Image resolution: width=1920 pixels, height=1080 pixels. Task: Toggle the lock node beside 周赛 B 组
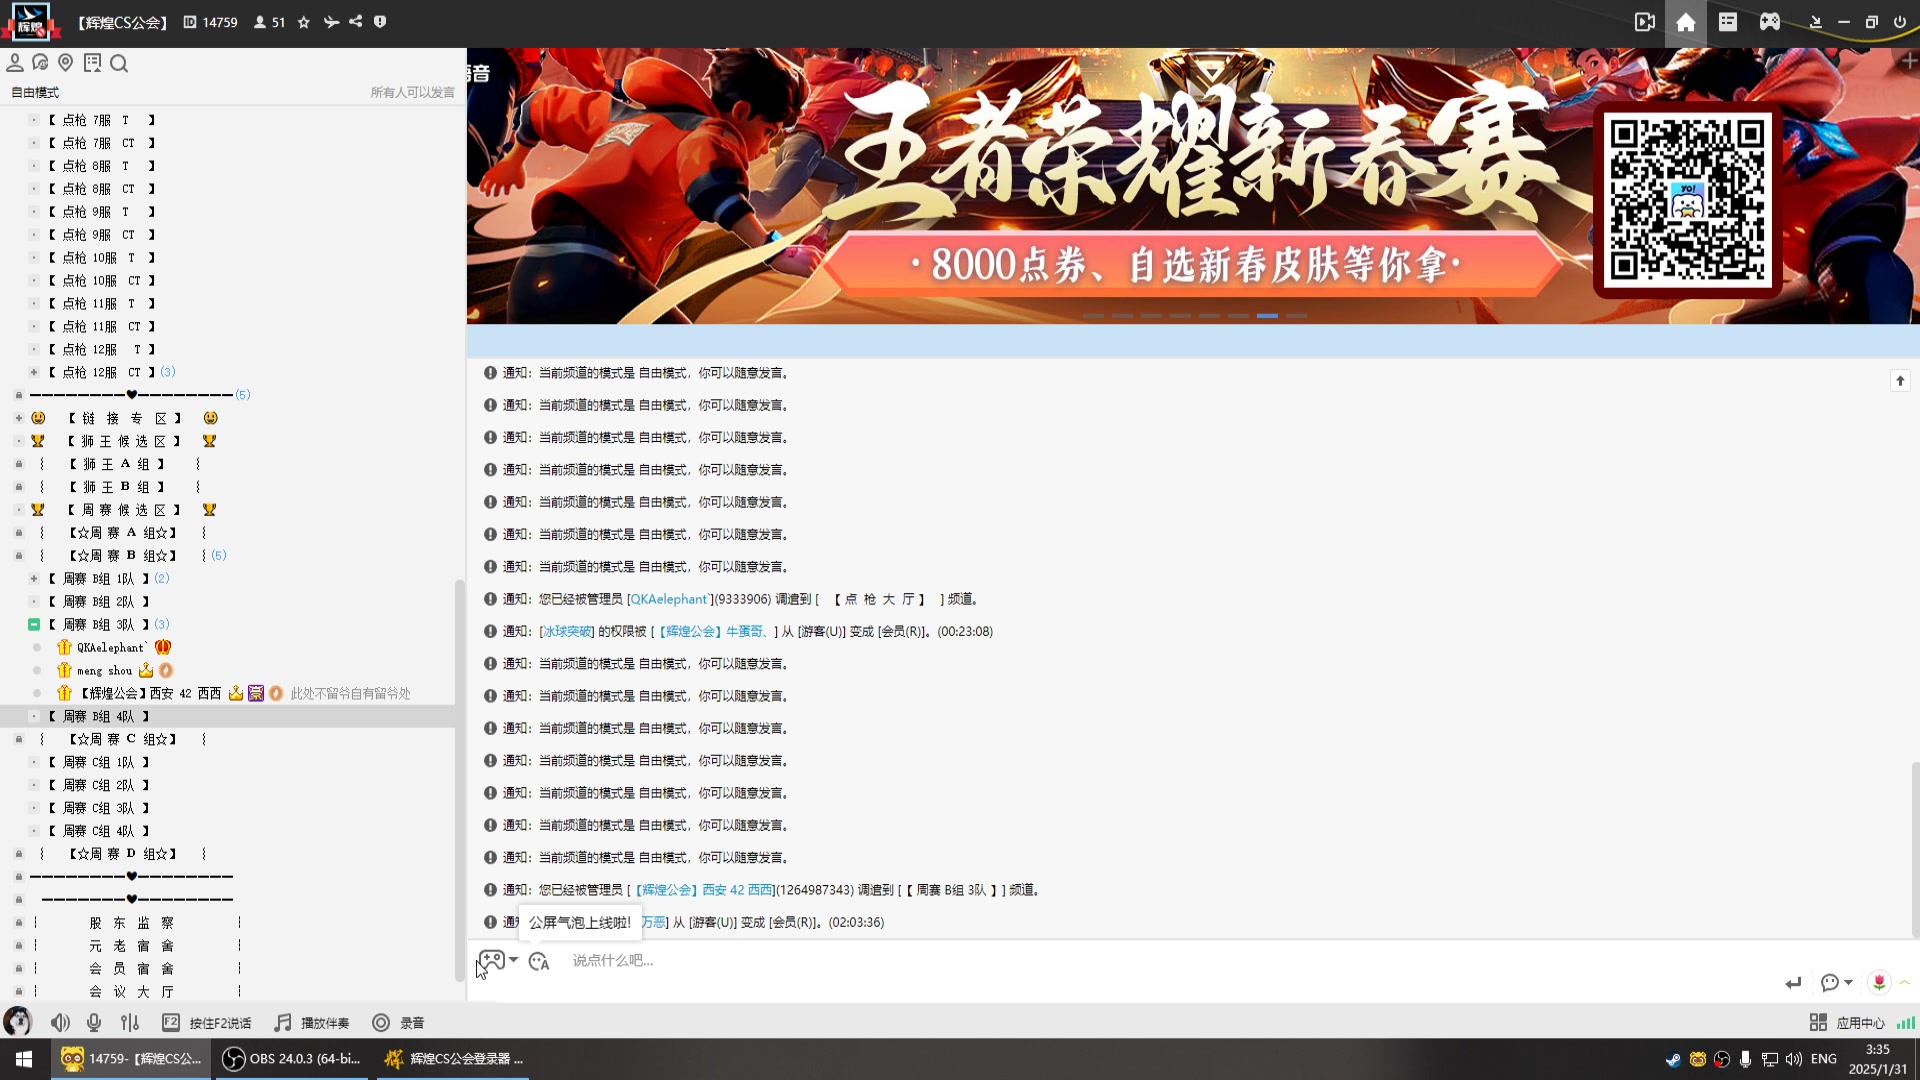tap(19, 556)
